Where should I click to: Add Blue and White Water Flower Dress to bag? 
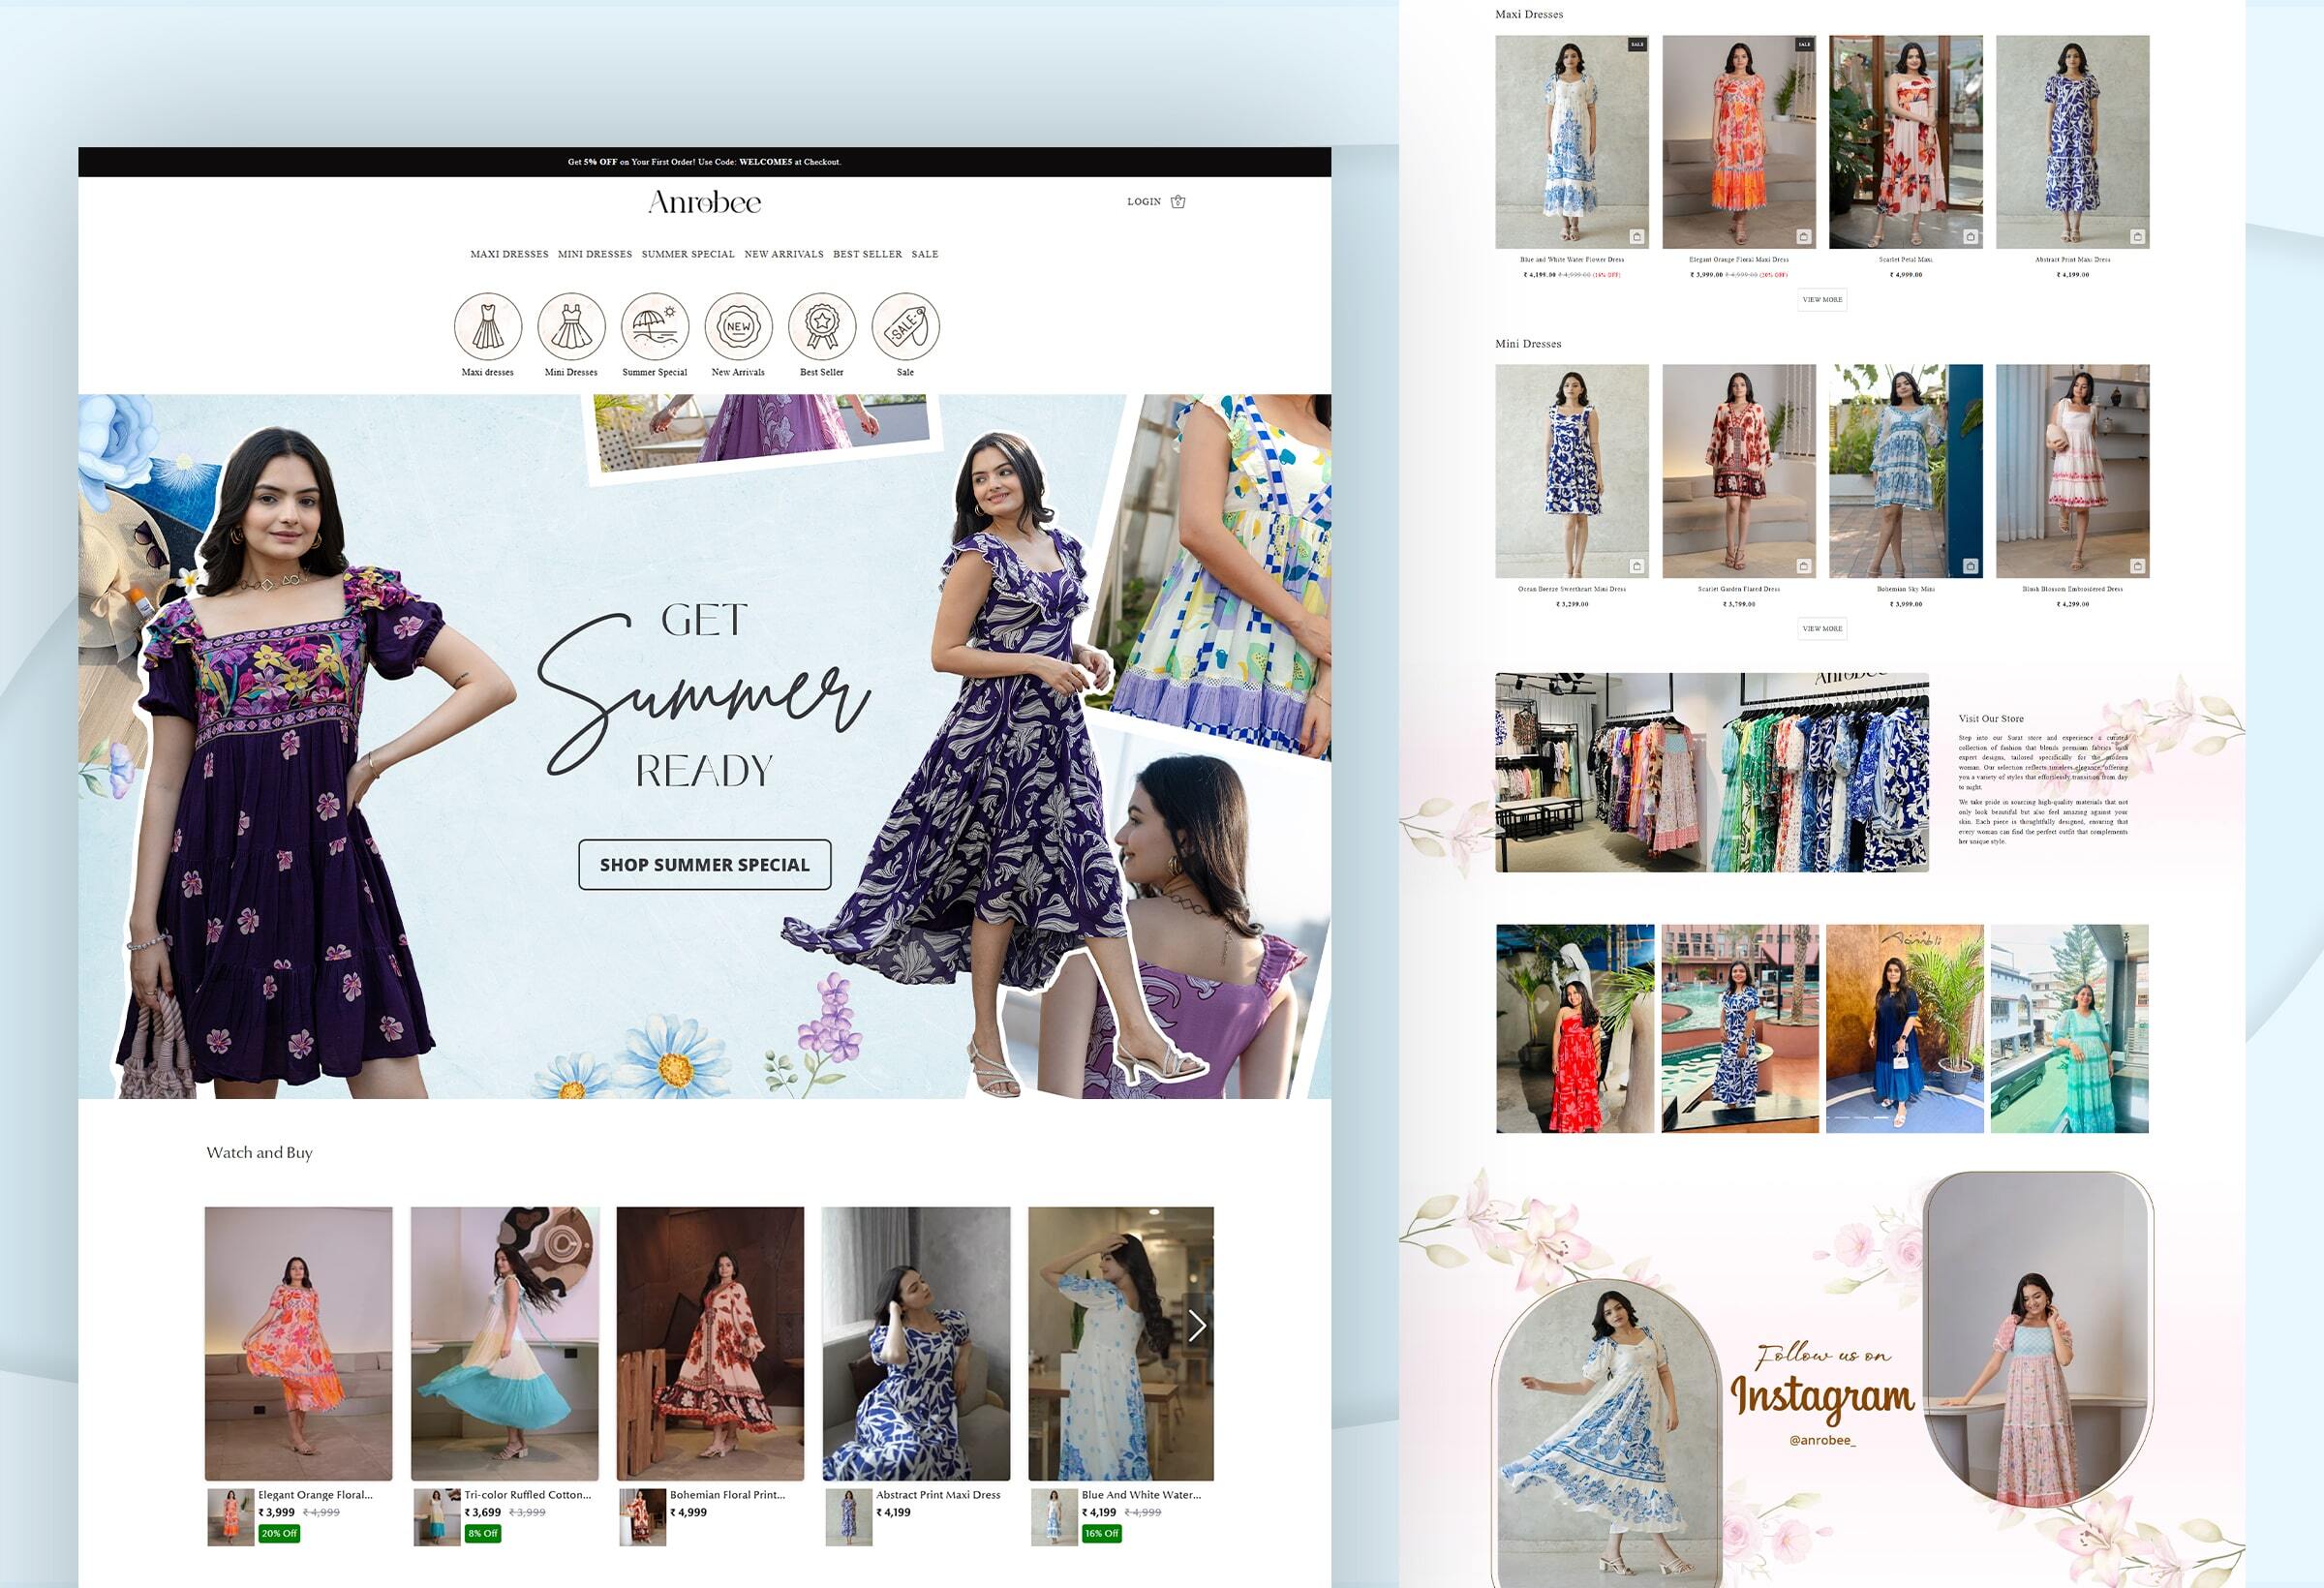[1637, 237]
